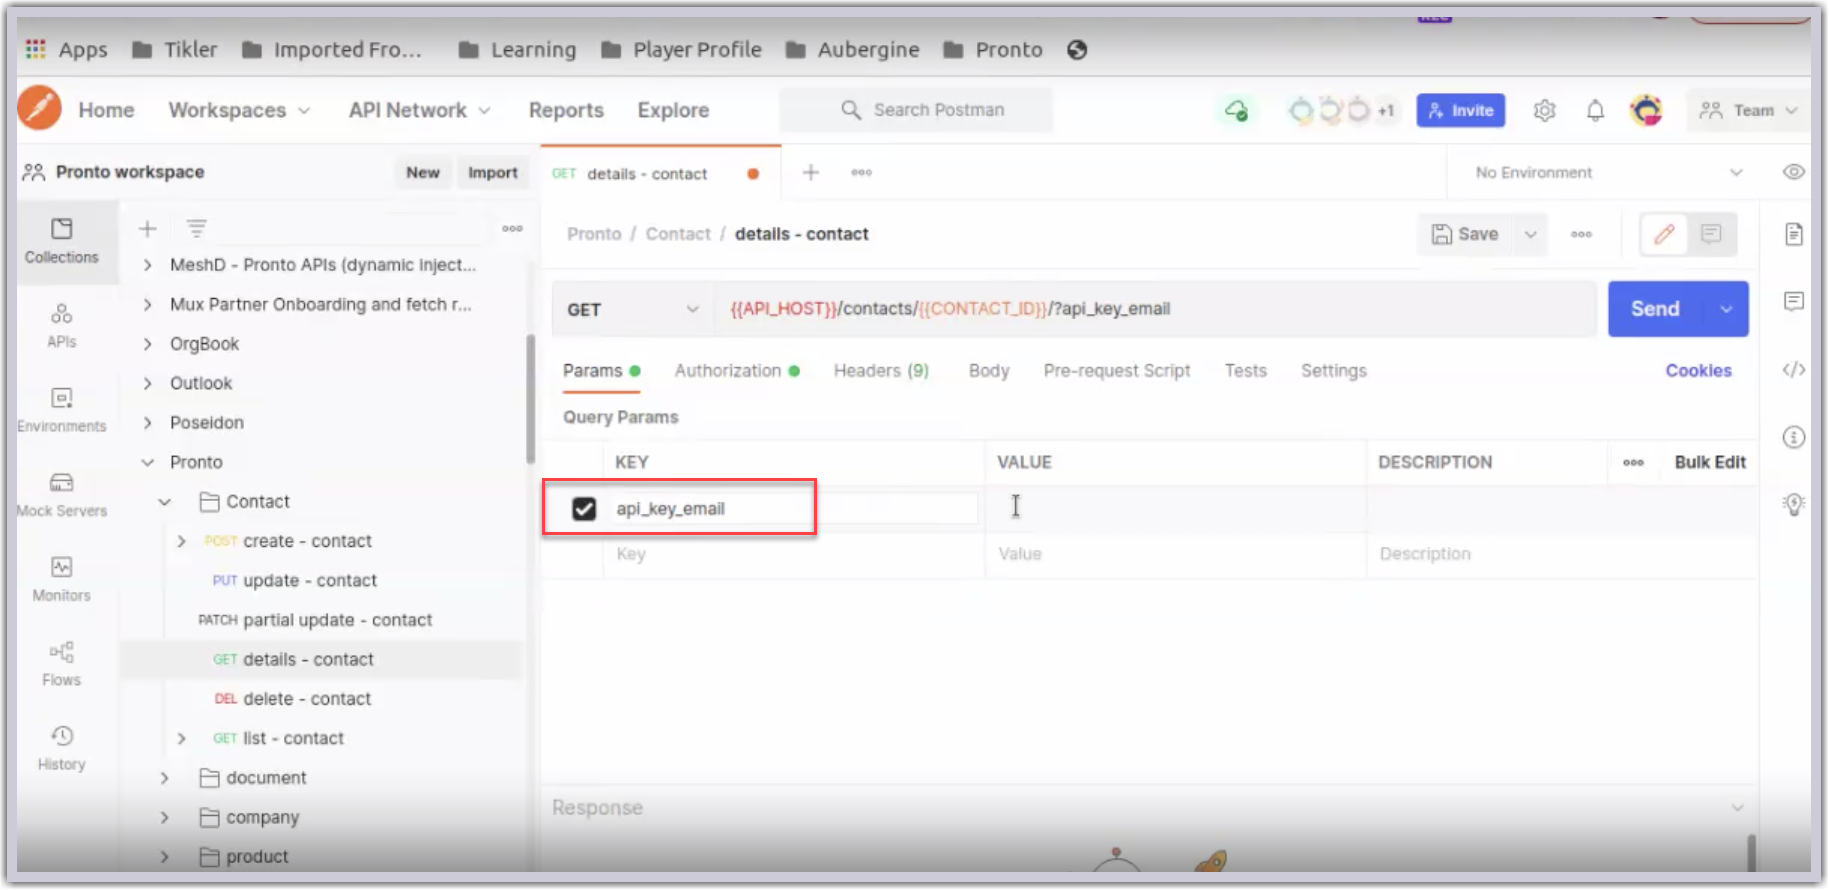Image resolution: width=1829 pixels, height=890 pixels.
Task: Click the request URL field
Action: pos(1154,309)
